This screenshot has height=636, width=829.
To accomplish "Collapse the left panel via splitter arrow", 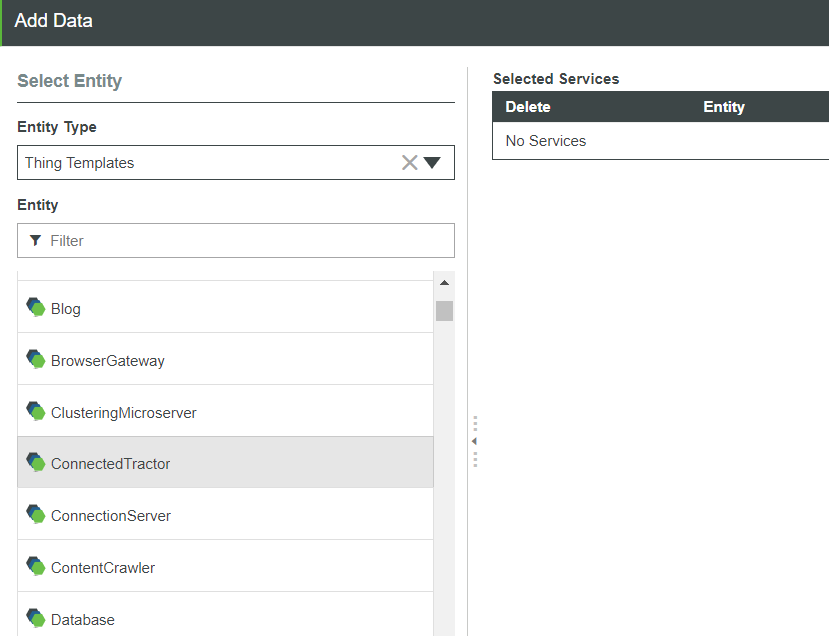I will [474, 441].
